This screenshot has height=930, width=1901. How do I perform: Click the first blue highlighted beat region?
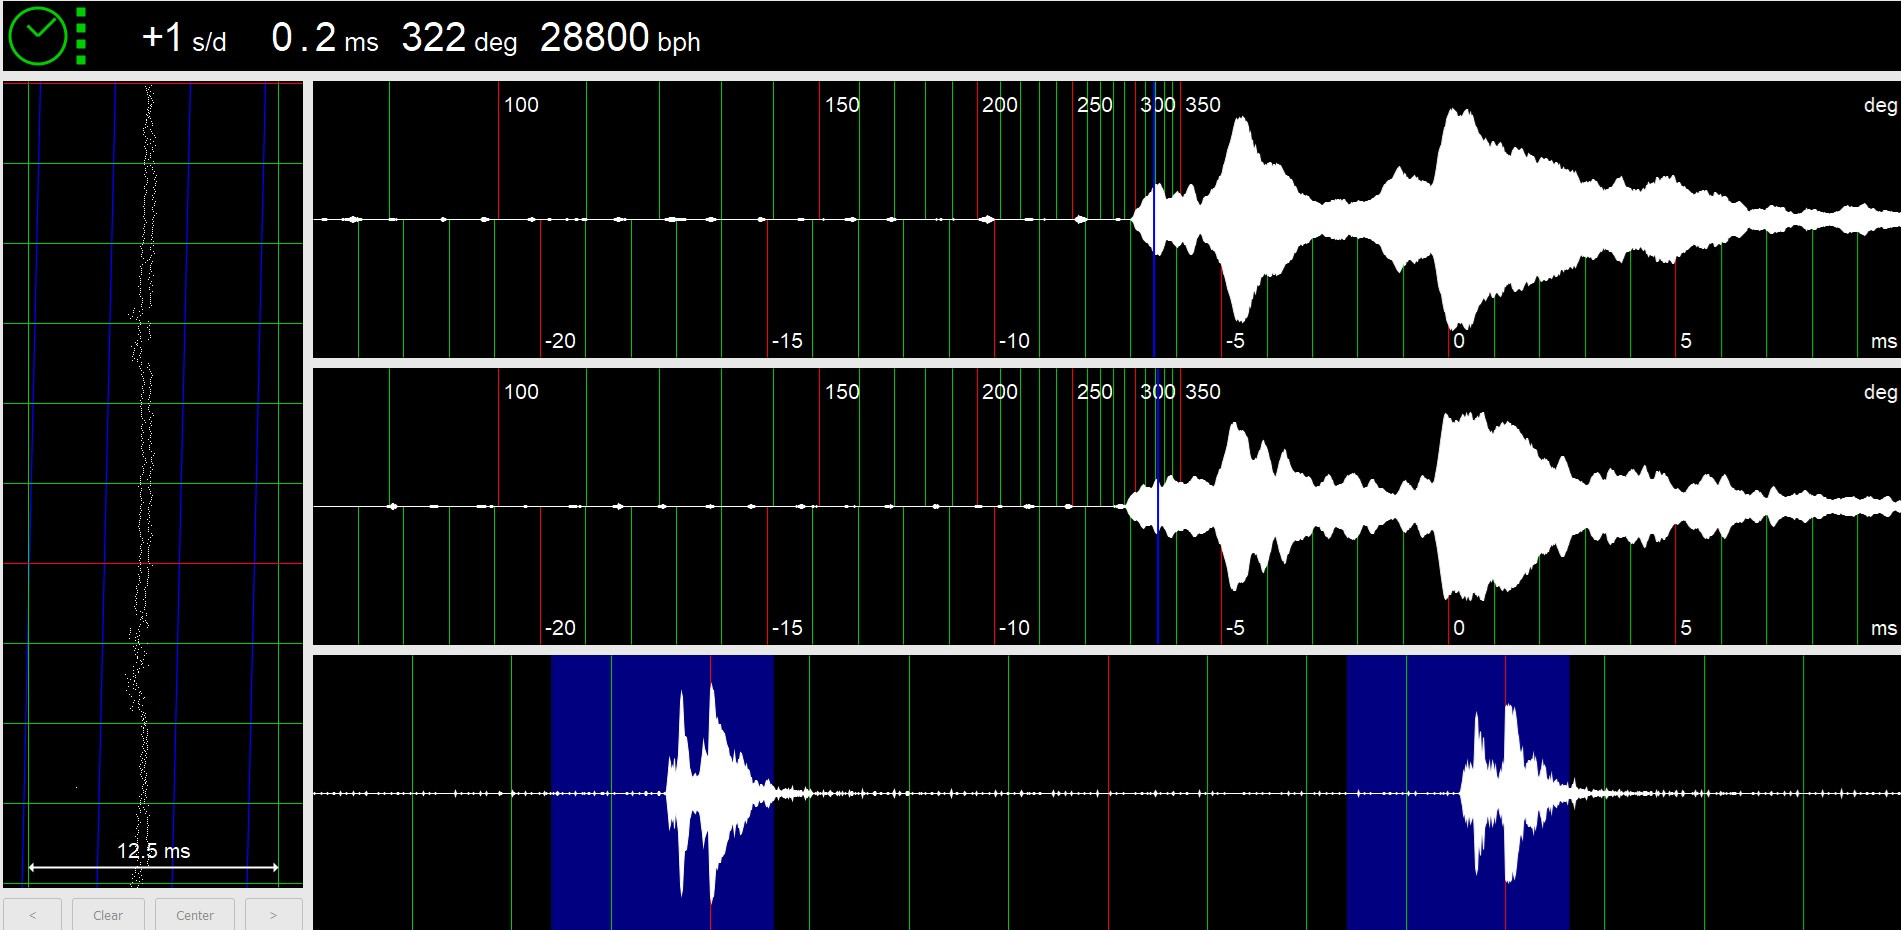click(x=662, y=792)
